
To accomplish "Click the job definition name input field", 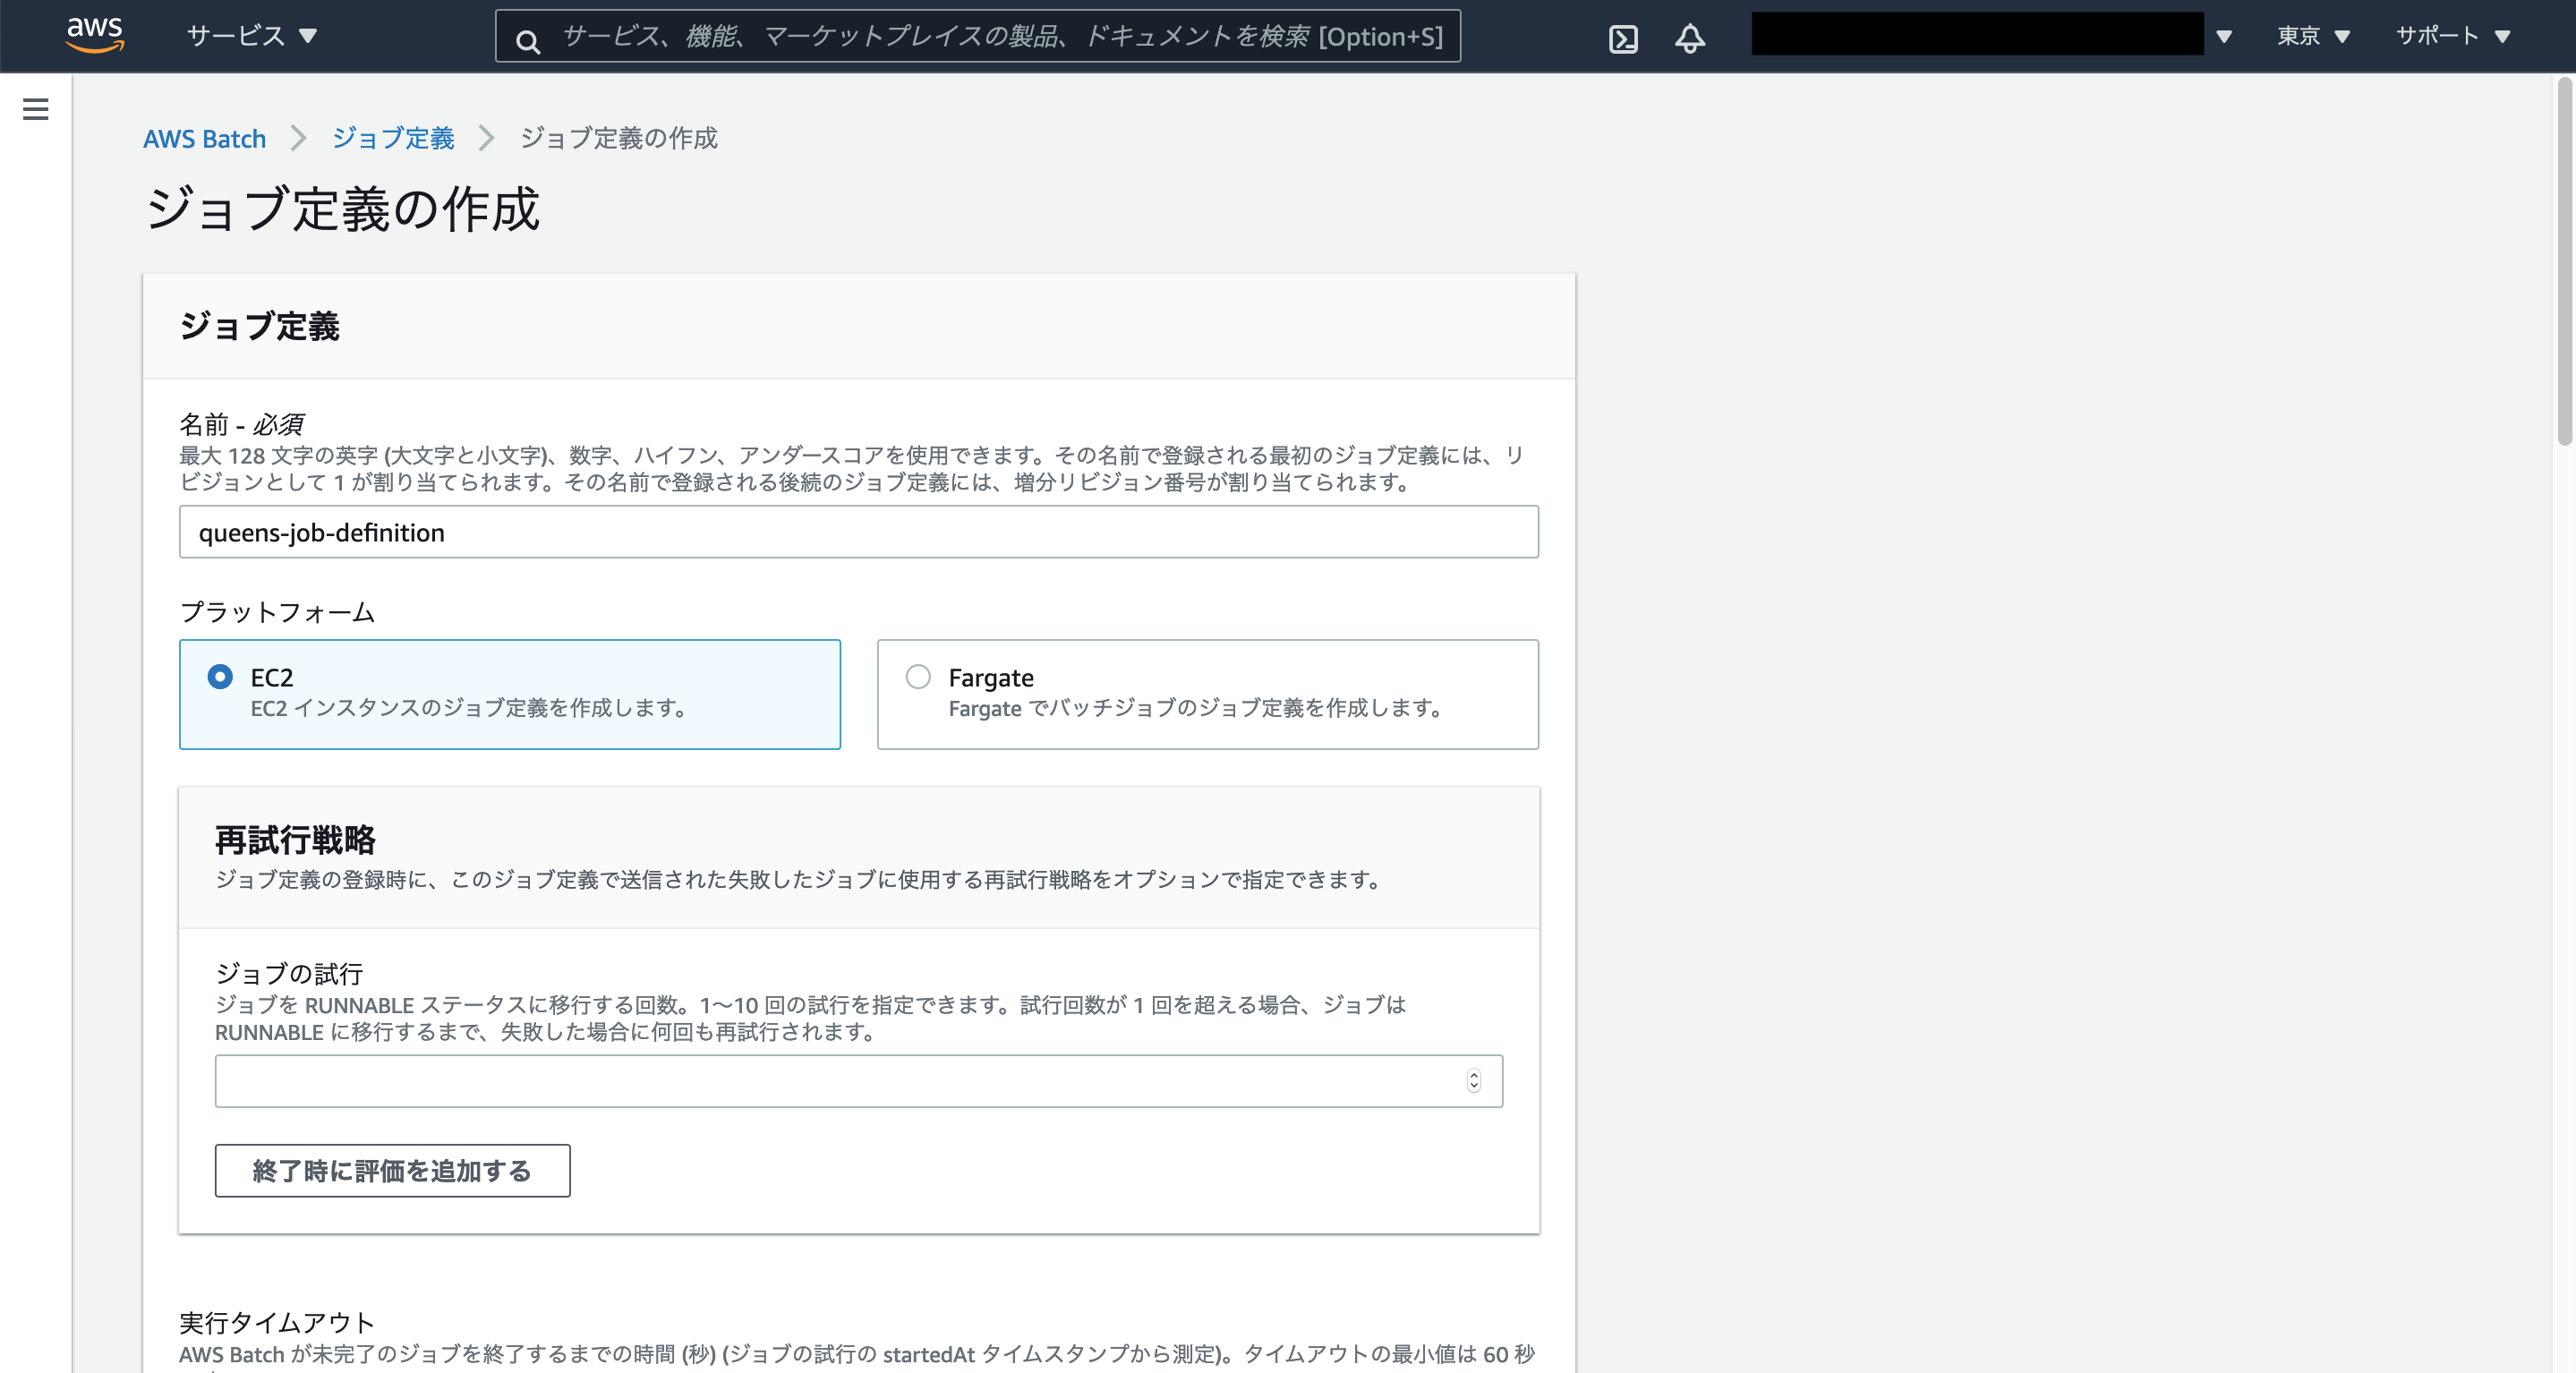I will (x=858, y=532).
